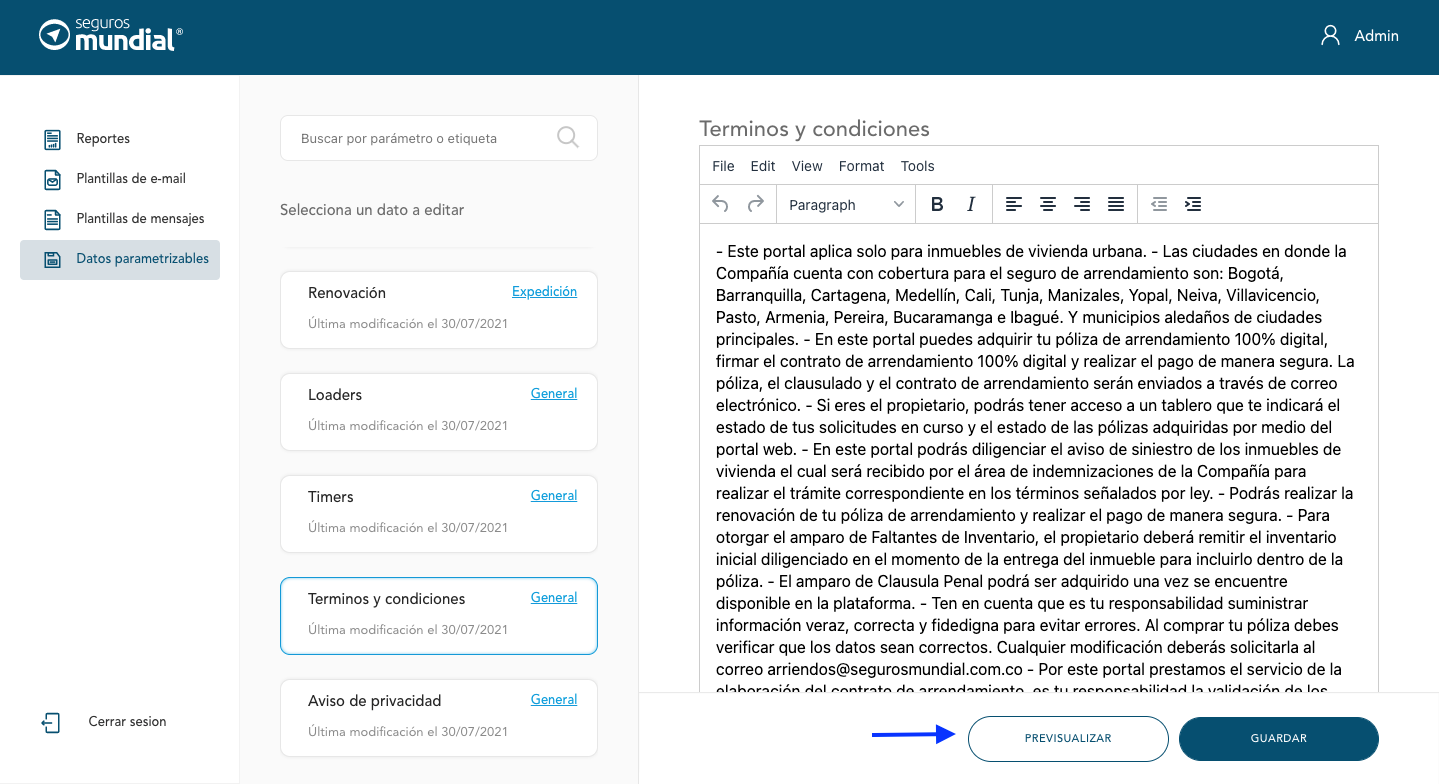Screen dimensions: 1439x784
Task: Select the Terminos y condiciones card
Action: pyautogui.click(x=439, y=616)
